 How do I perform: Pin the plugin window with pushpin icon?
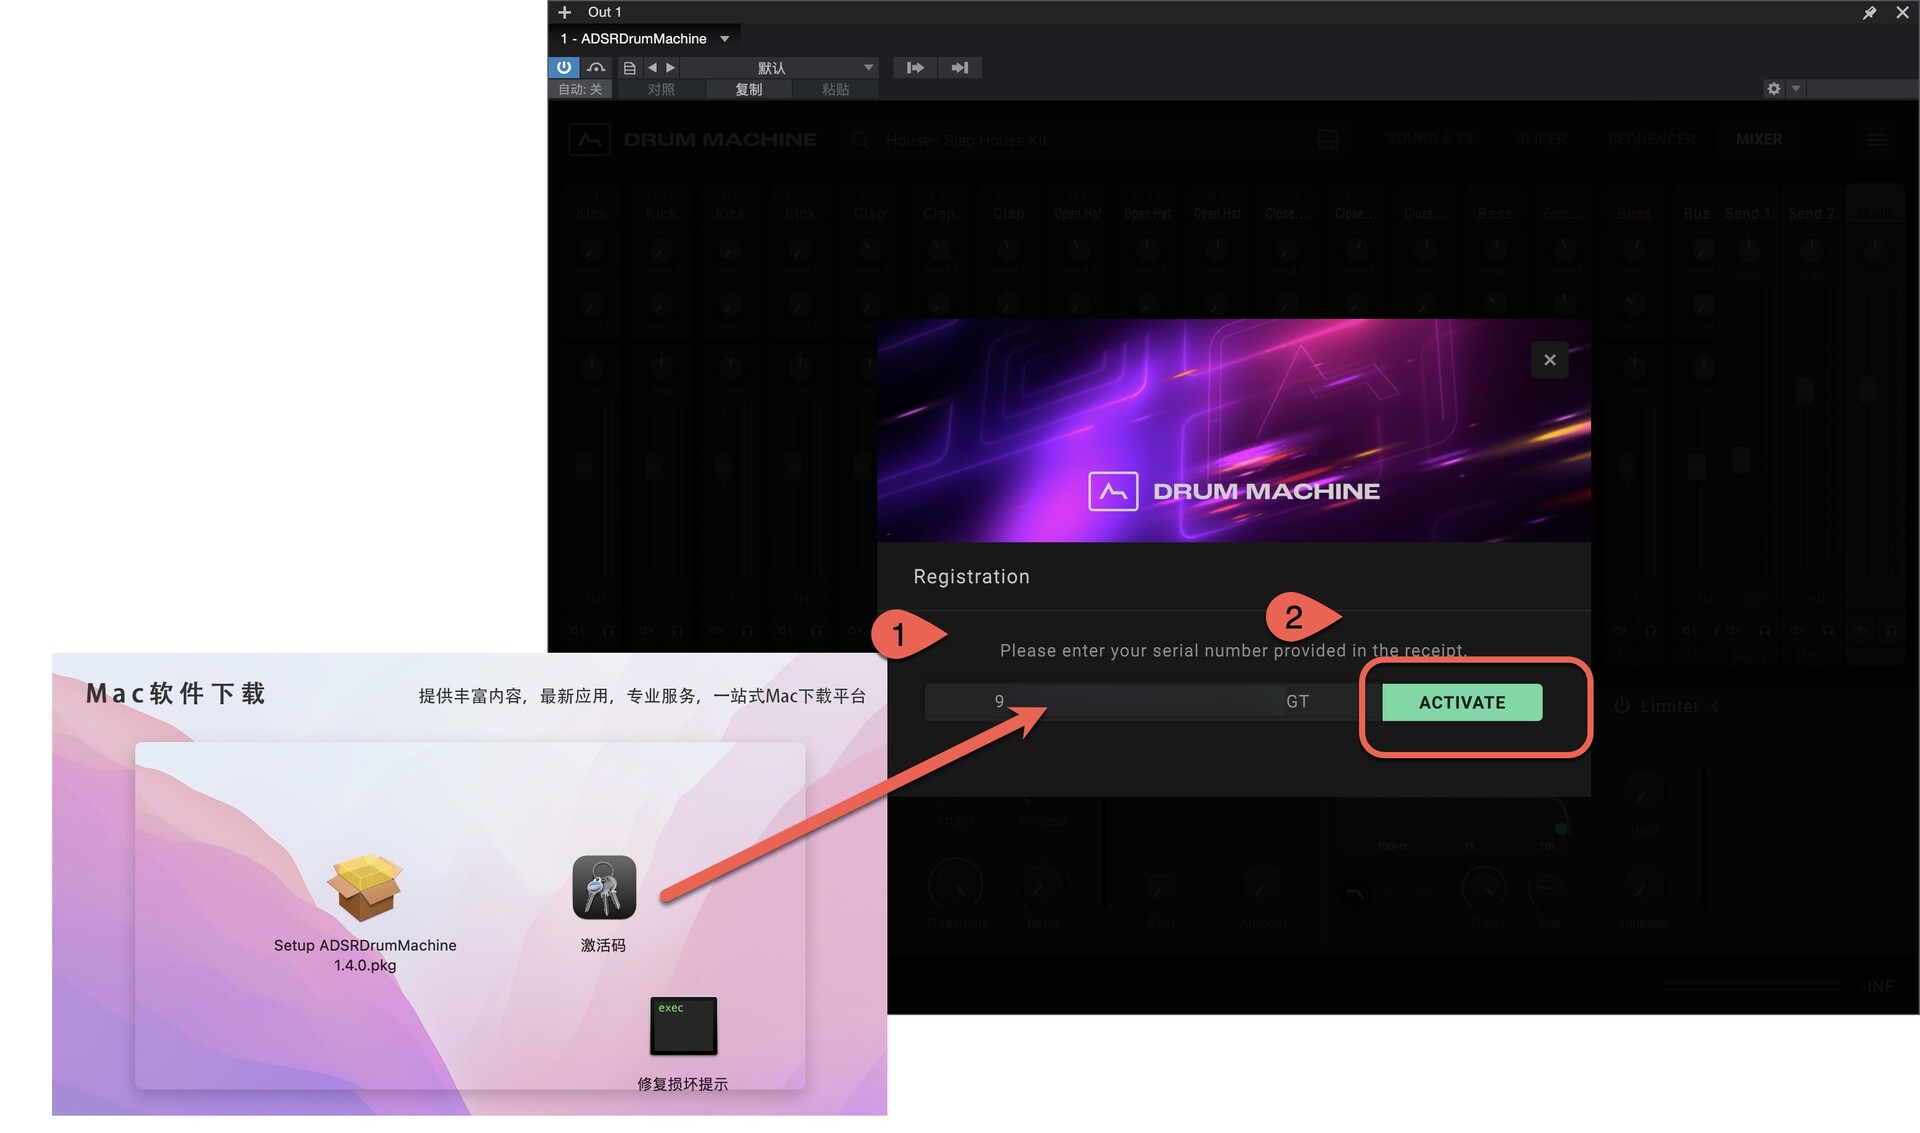[x=1869, y=13]
